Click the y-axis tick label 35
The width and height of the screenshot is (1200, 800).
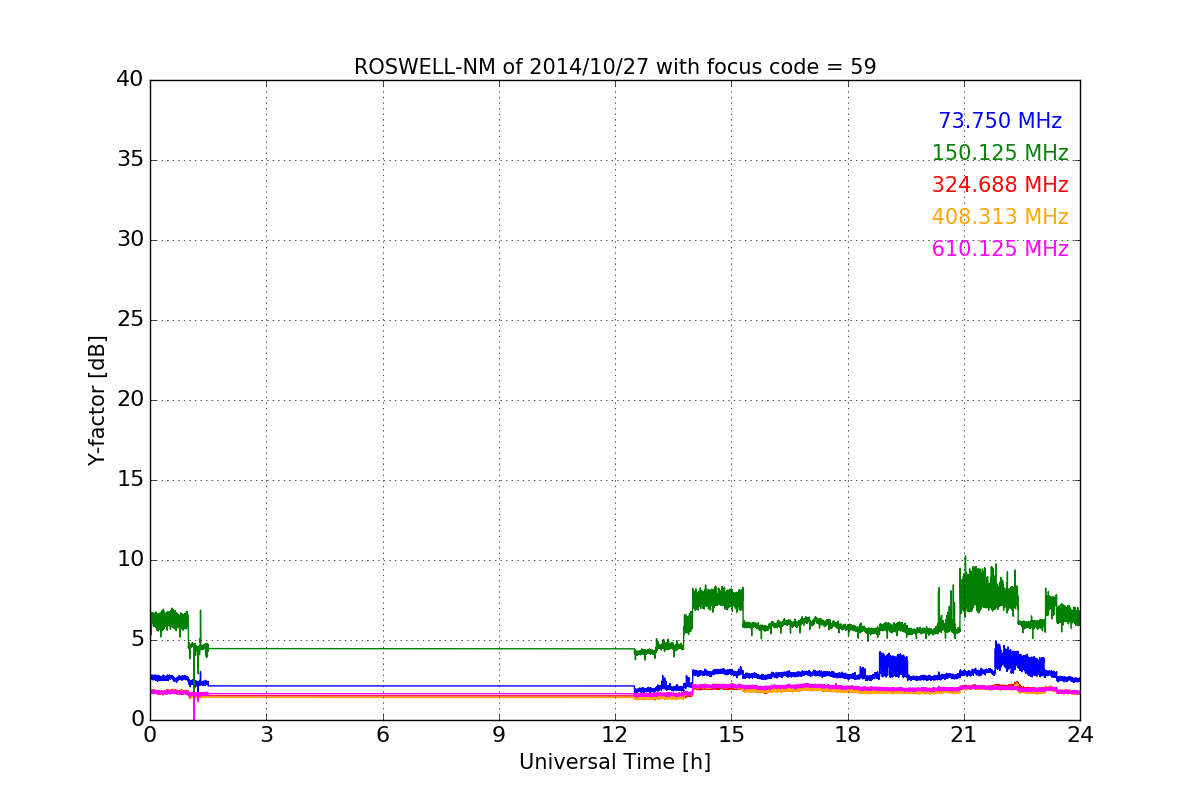click(130, 160)
